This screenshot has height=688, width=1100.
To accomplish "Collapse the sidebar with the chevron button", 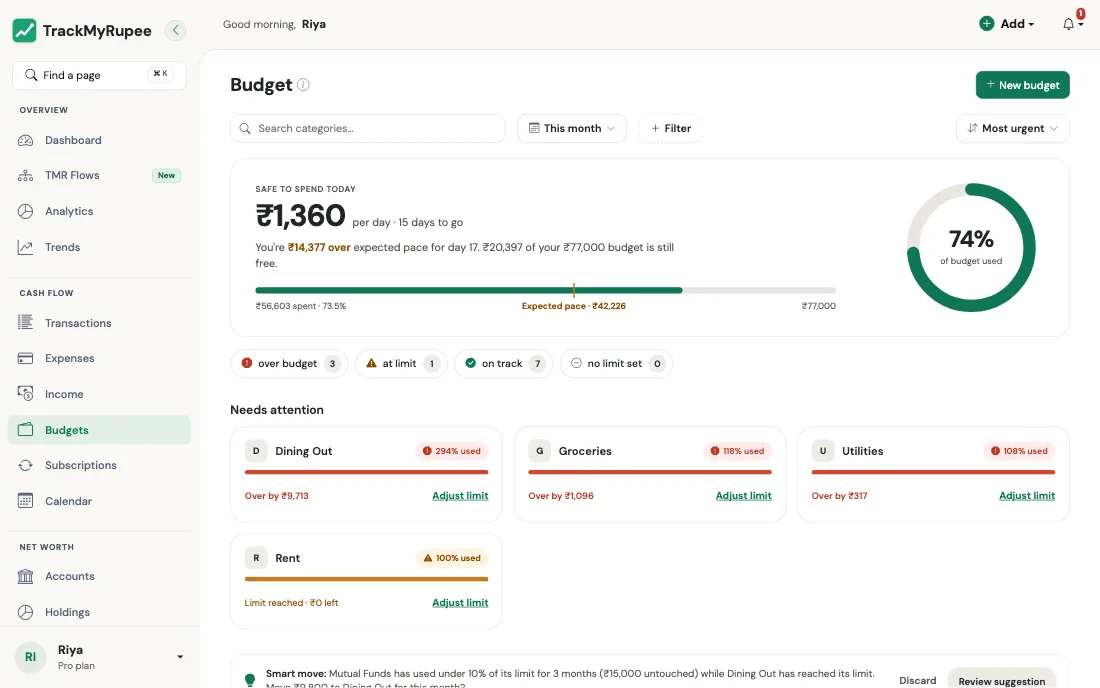I will (175, 30).
